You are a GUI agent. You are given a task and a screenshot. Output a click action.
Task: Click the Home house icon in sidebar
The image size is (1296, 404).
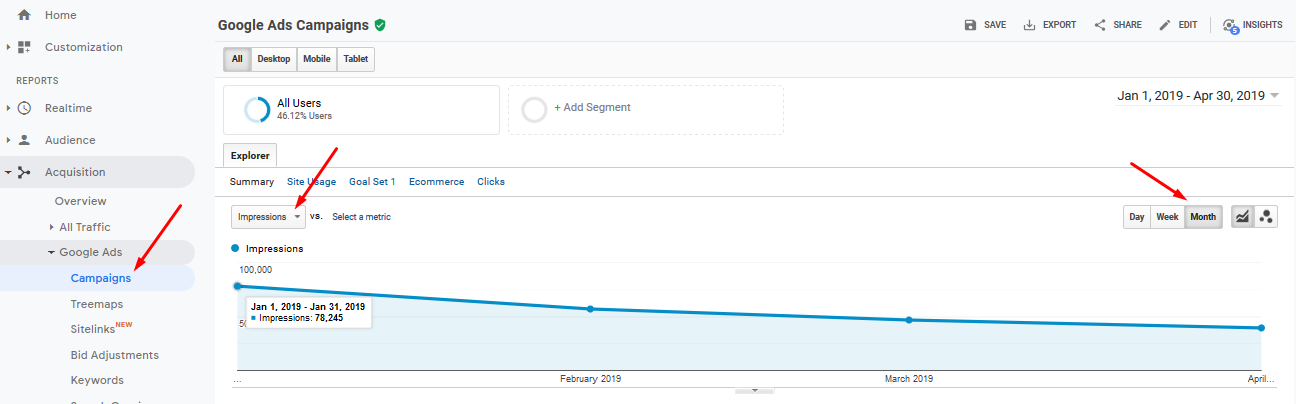[25, 15]
